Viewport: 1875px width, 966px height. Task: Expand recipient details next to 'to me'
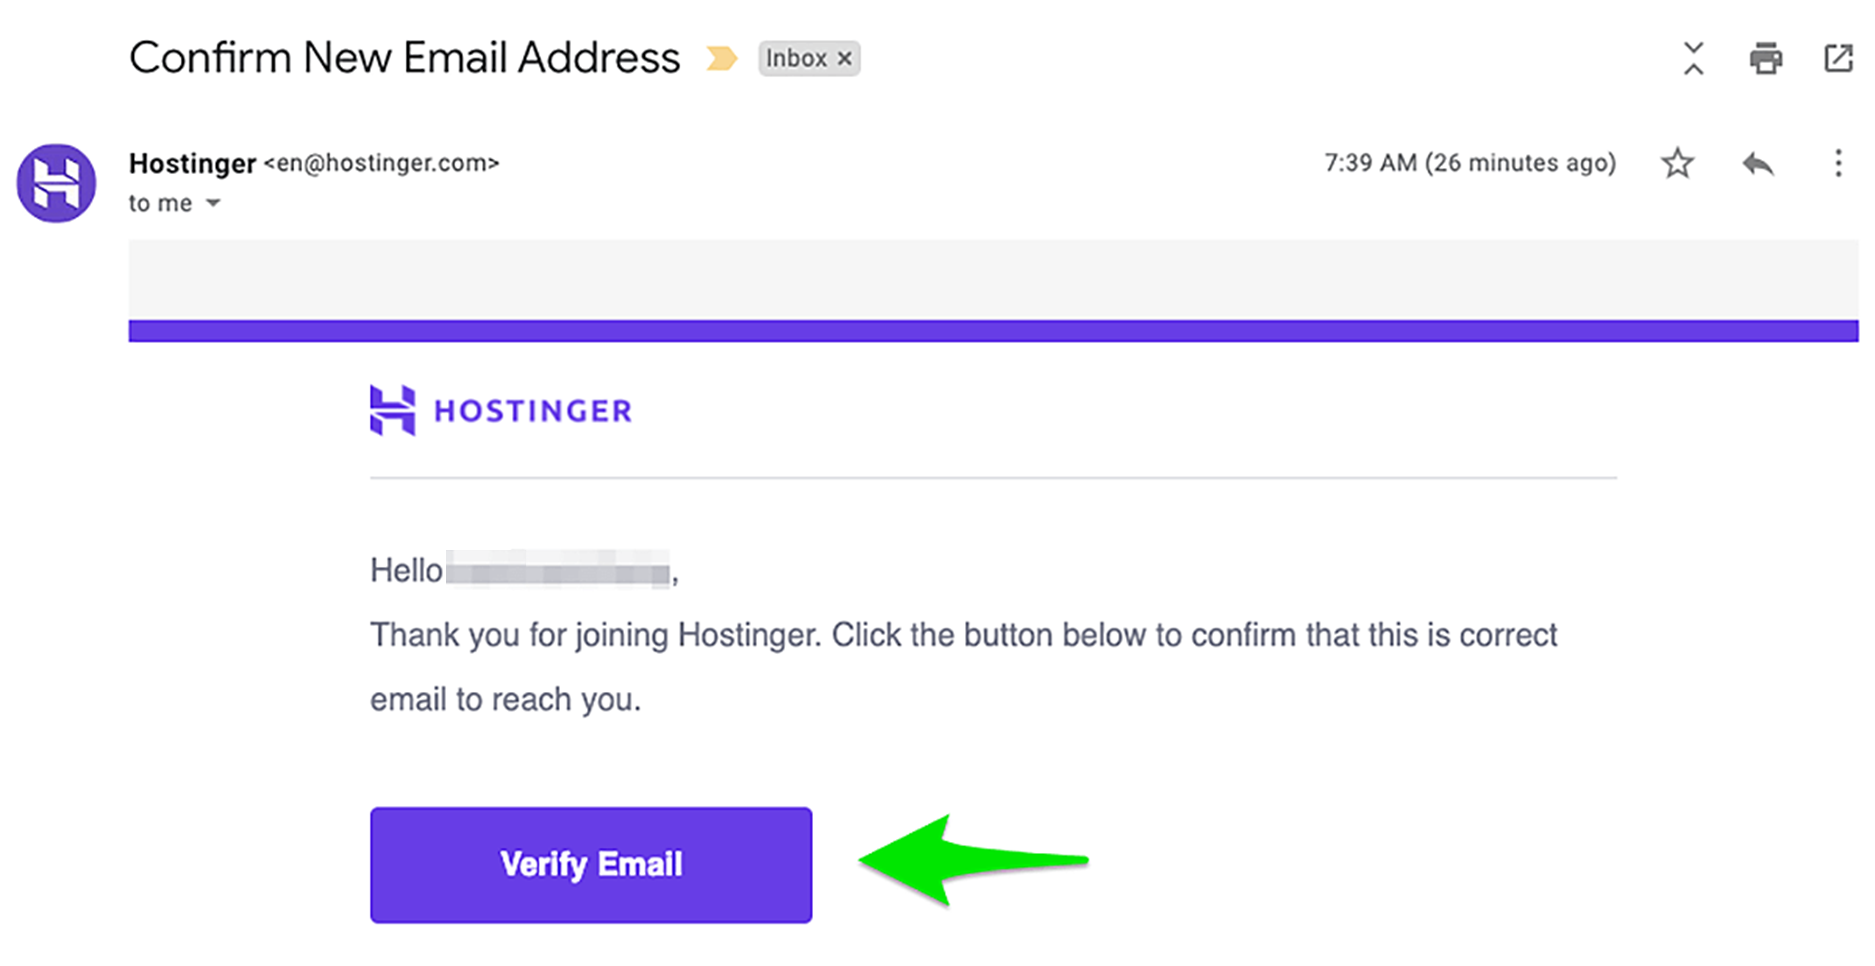(213, 203)
